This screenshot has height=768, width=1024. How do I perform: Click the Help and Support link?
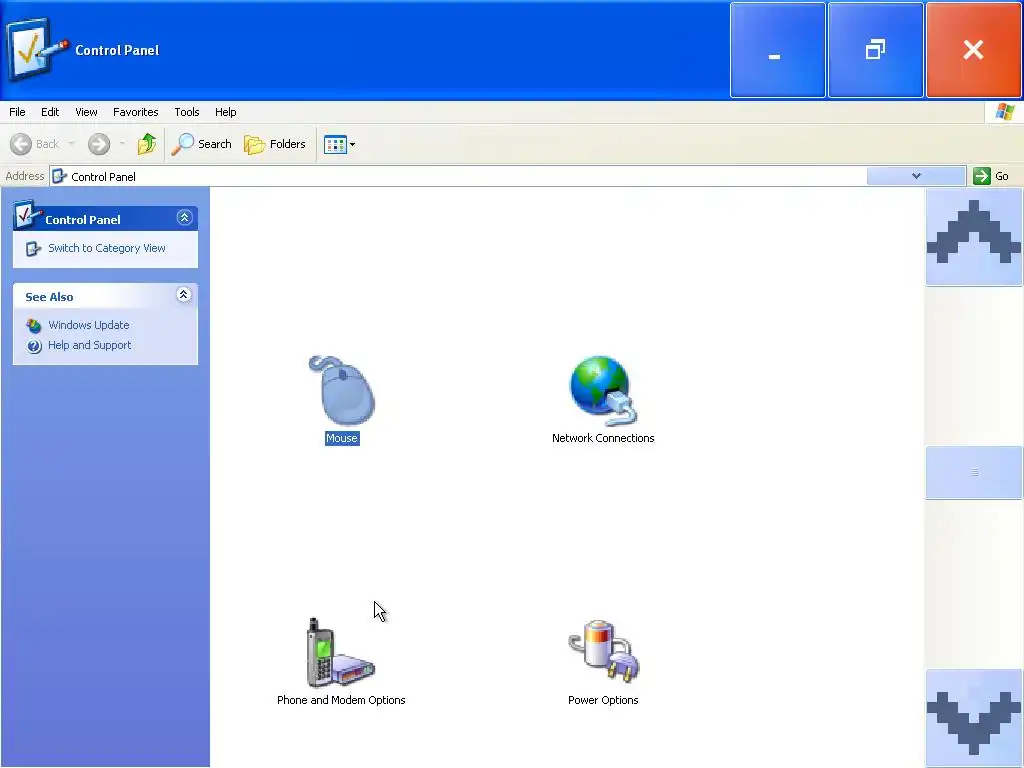89,345
